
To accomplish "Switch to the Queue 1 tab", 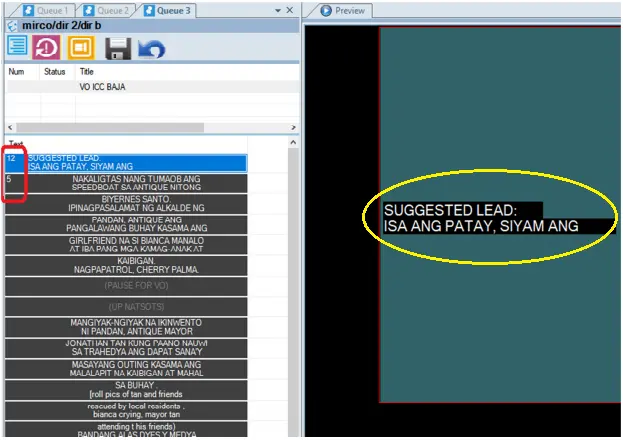I will click(50, 10).
